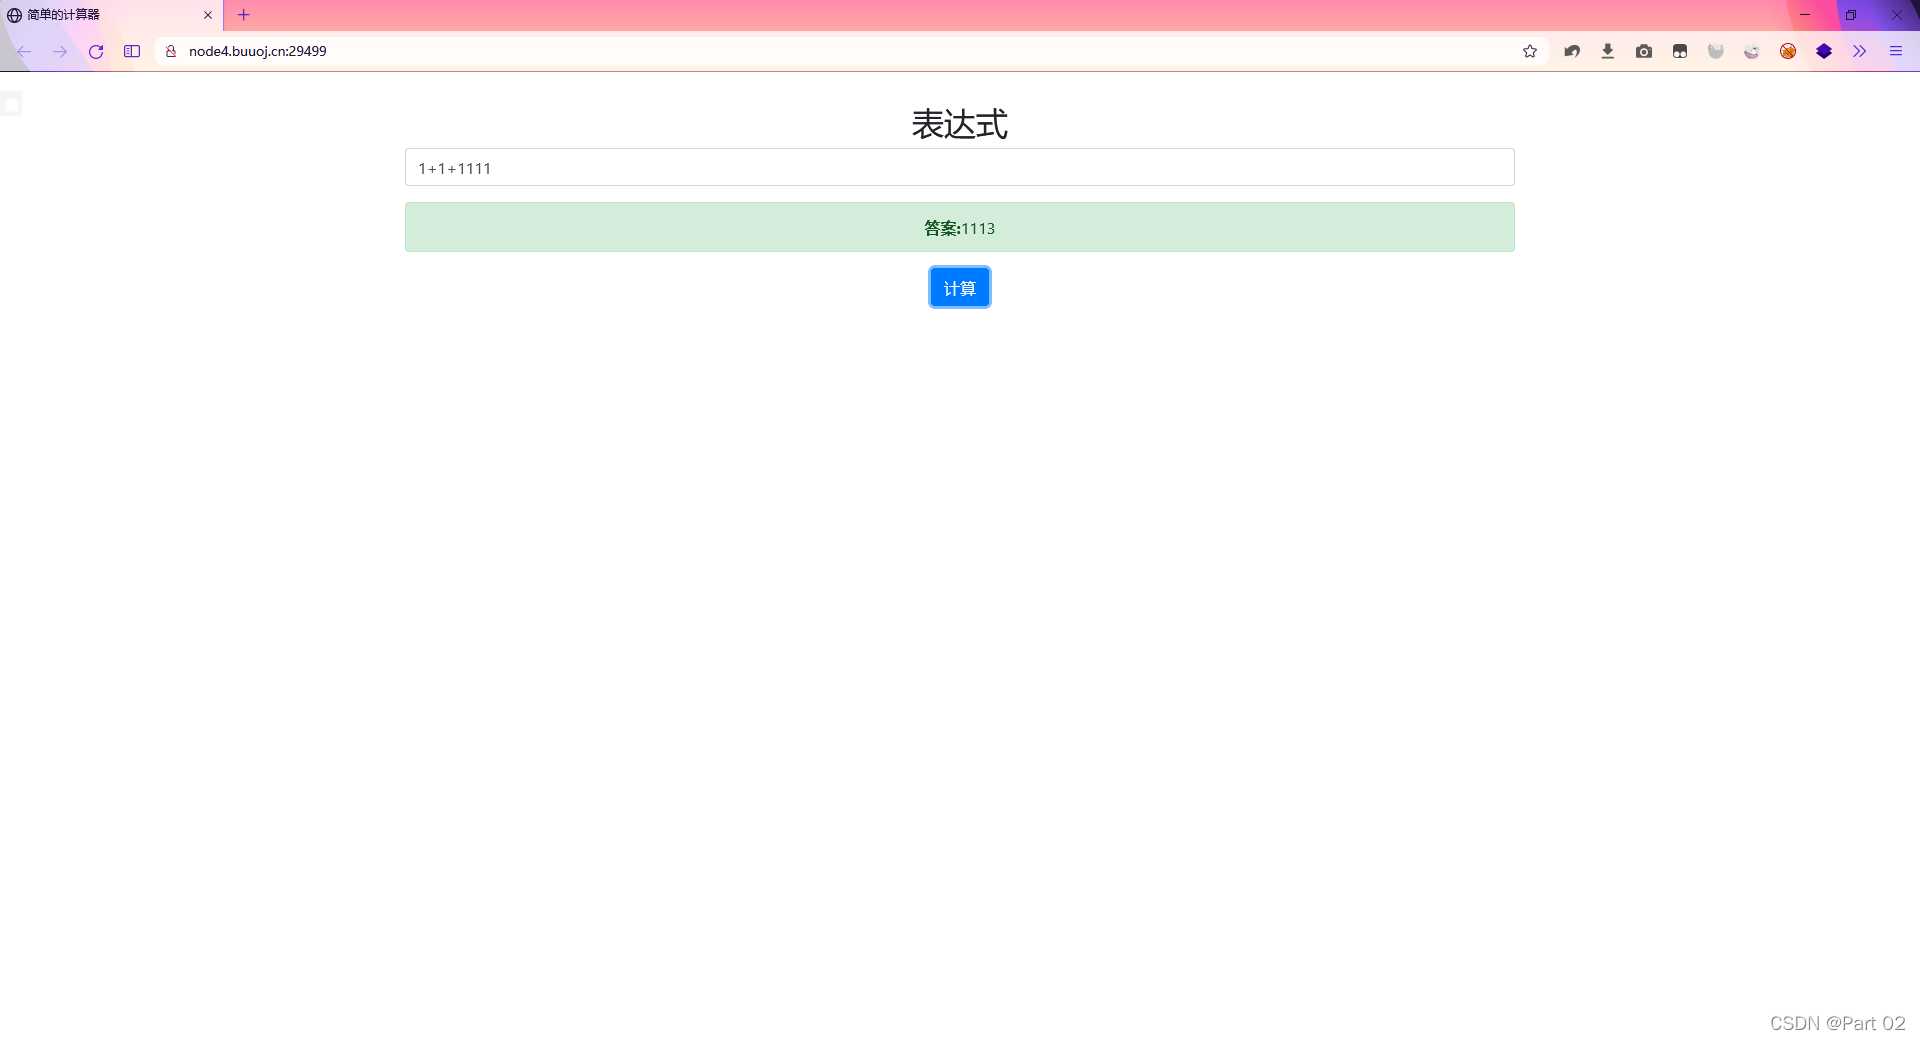
Task: Click the browser back arrow
Action: [24, 51]
